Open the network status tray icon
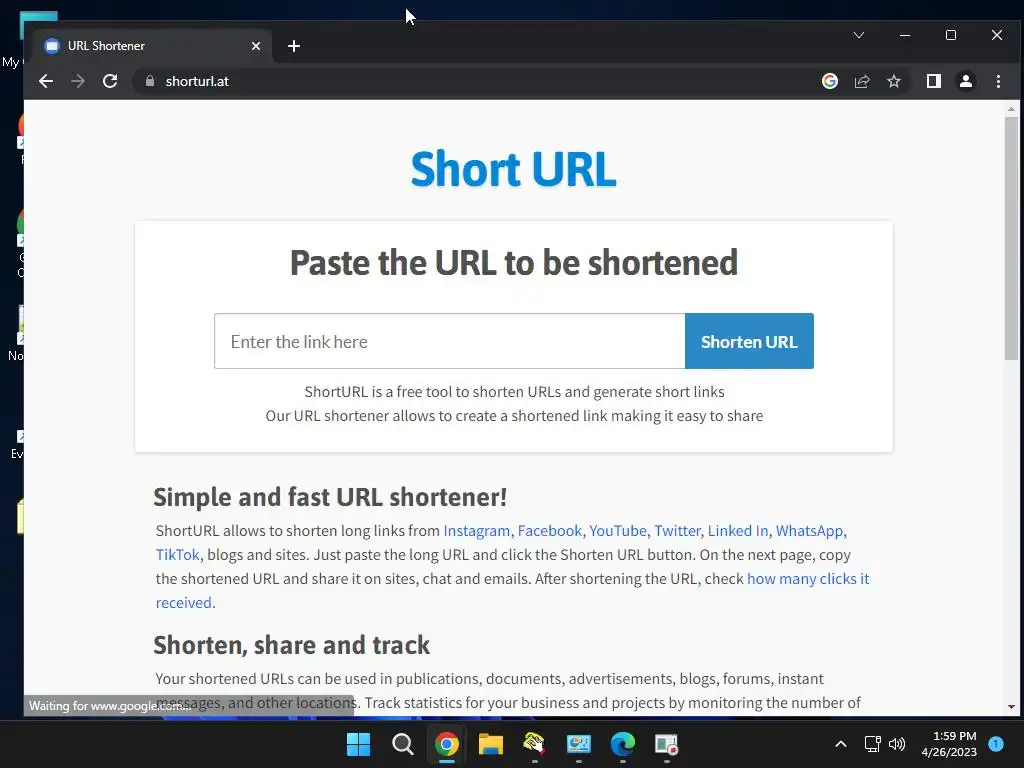 coord(872,744)
